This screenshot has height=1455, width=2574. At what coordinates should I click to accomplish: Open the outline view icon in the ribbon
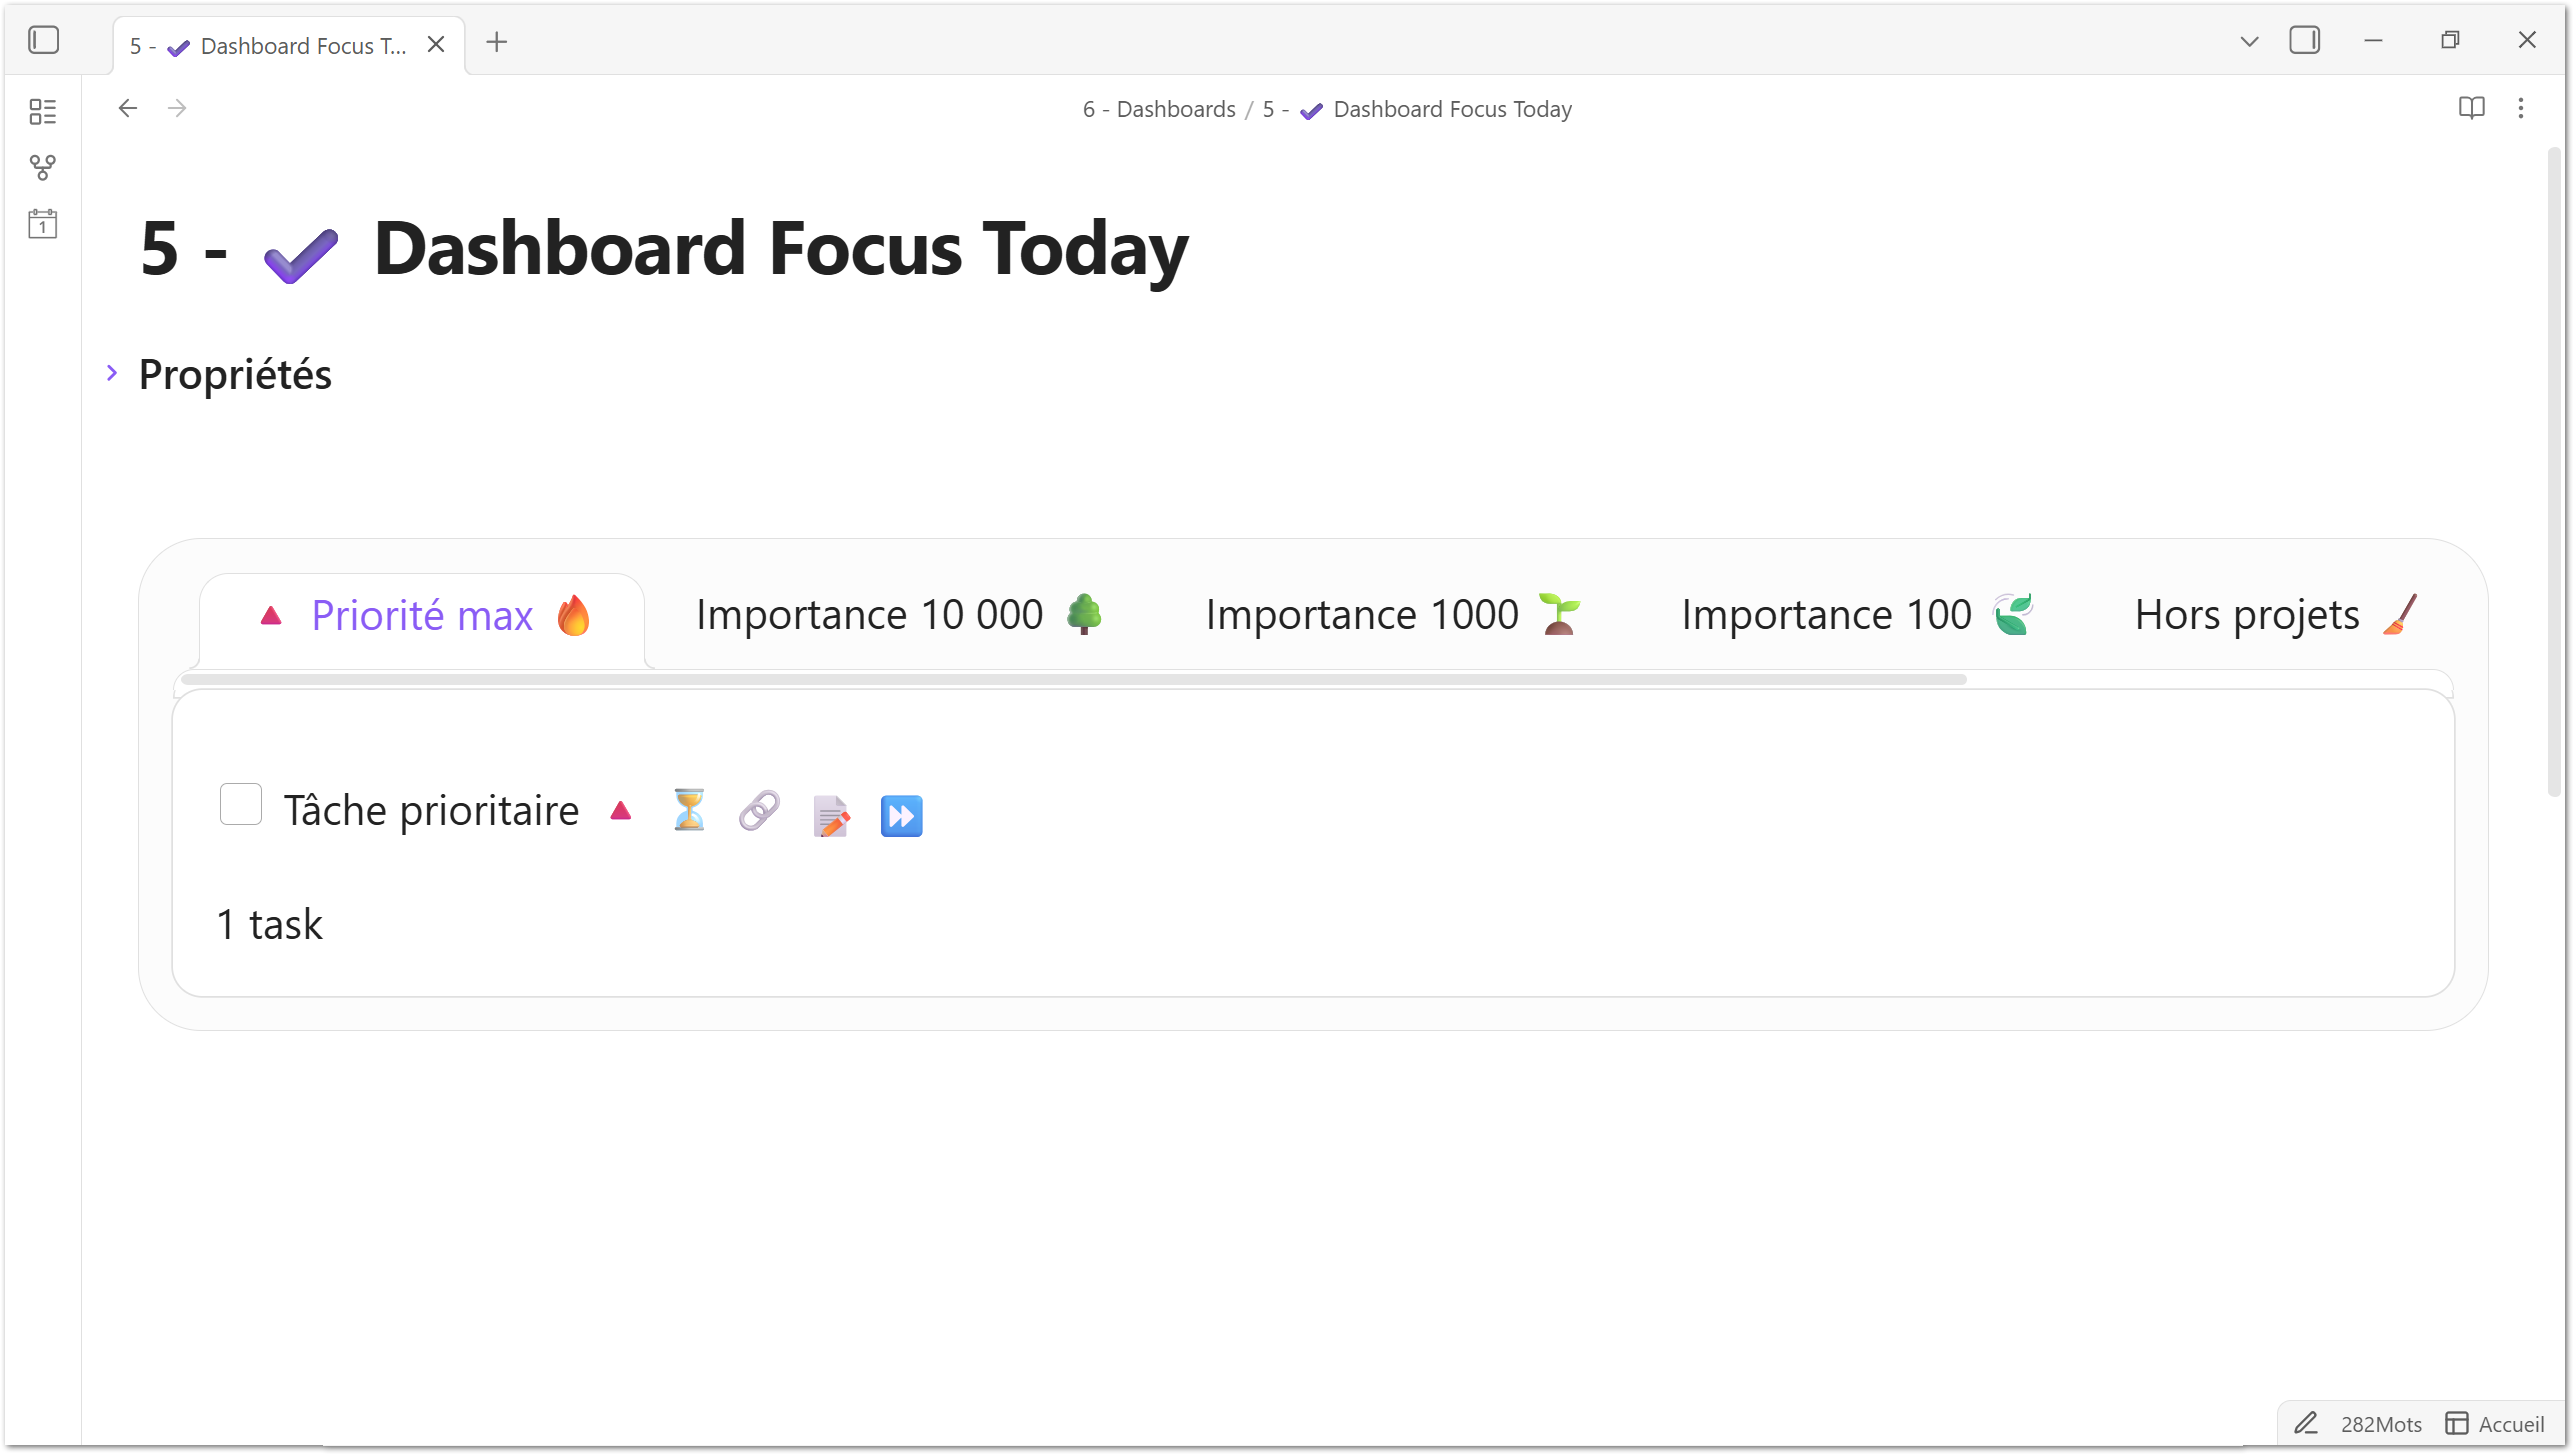43,112
